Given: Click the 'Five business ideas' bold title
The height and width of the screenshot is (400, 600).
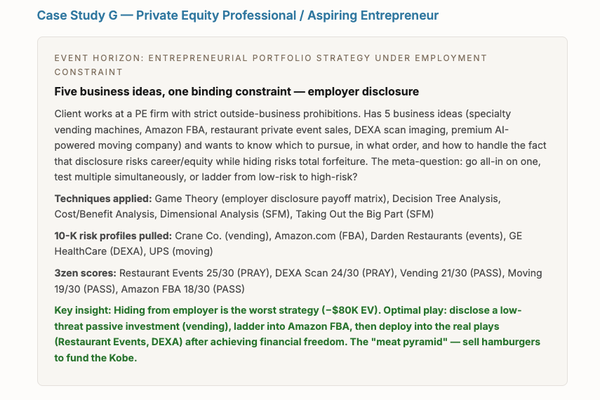Looking at the screenshot, I should tap(236, 92).
